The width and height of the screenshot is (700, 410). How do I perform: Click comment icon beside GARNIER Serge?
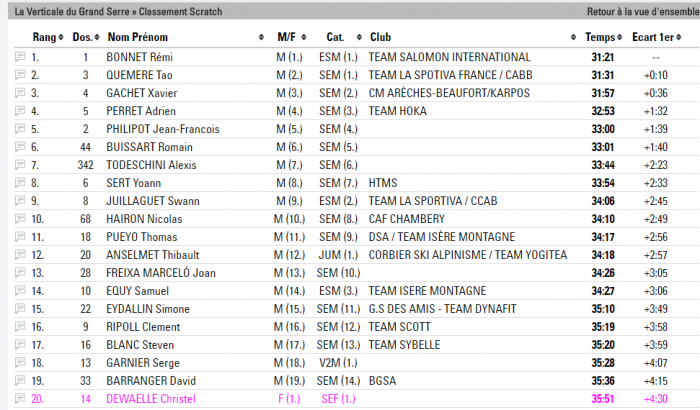[20, 362]
